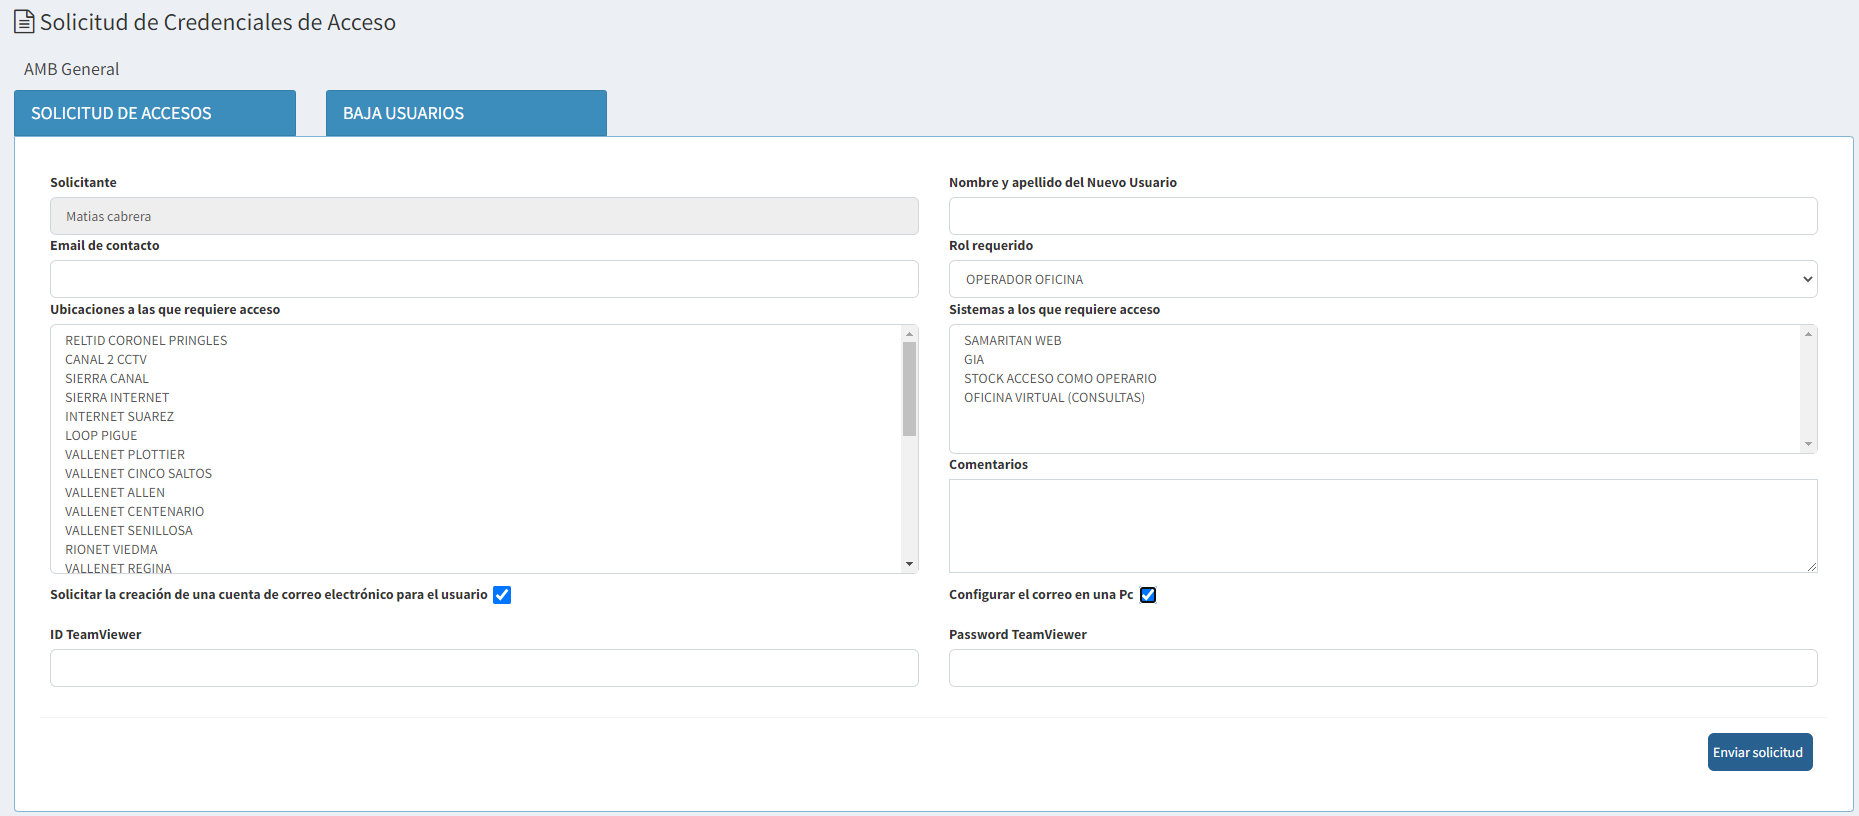Focus the Password TeamViewer field
The width and height of the screenshot is (1859, 816).
pos(1382,668)
